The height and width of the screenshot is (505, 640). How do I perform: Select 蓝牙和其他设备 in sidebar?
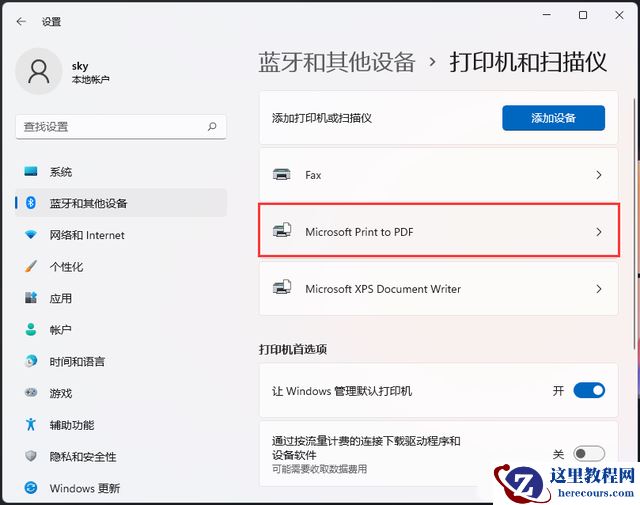coord(121,203)
